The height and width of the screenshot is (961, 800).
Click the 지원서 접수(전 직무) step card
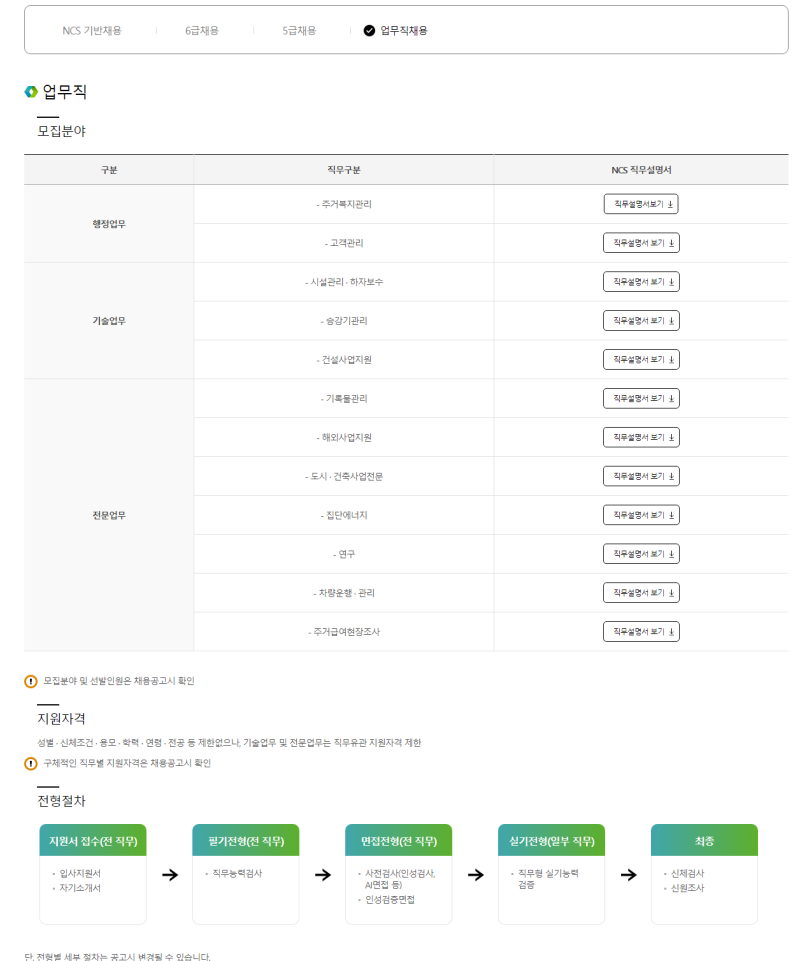click(93, 873)
